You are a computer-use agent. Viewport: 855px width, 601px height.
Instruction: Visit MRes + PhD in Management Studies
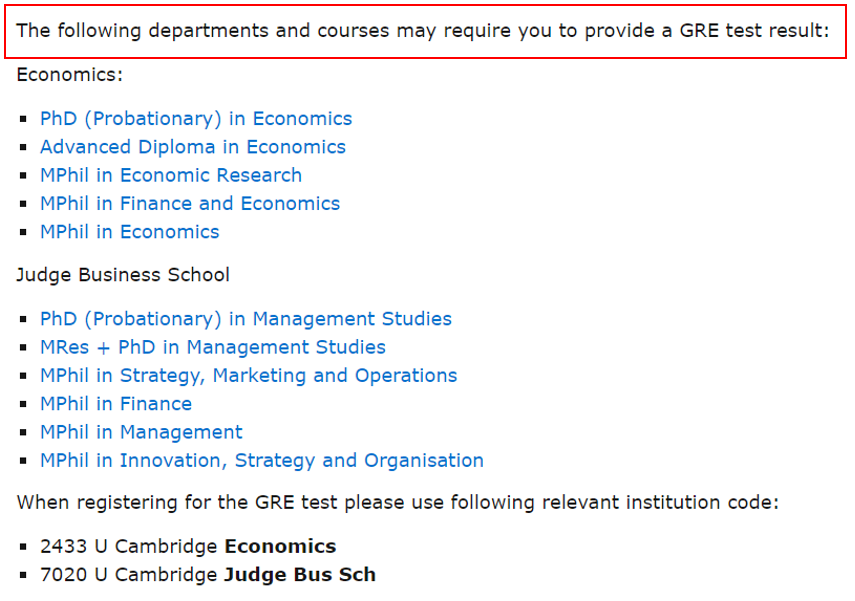click(x=213, y=347)
